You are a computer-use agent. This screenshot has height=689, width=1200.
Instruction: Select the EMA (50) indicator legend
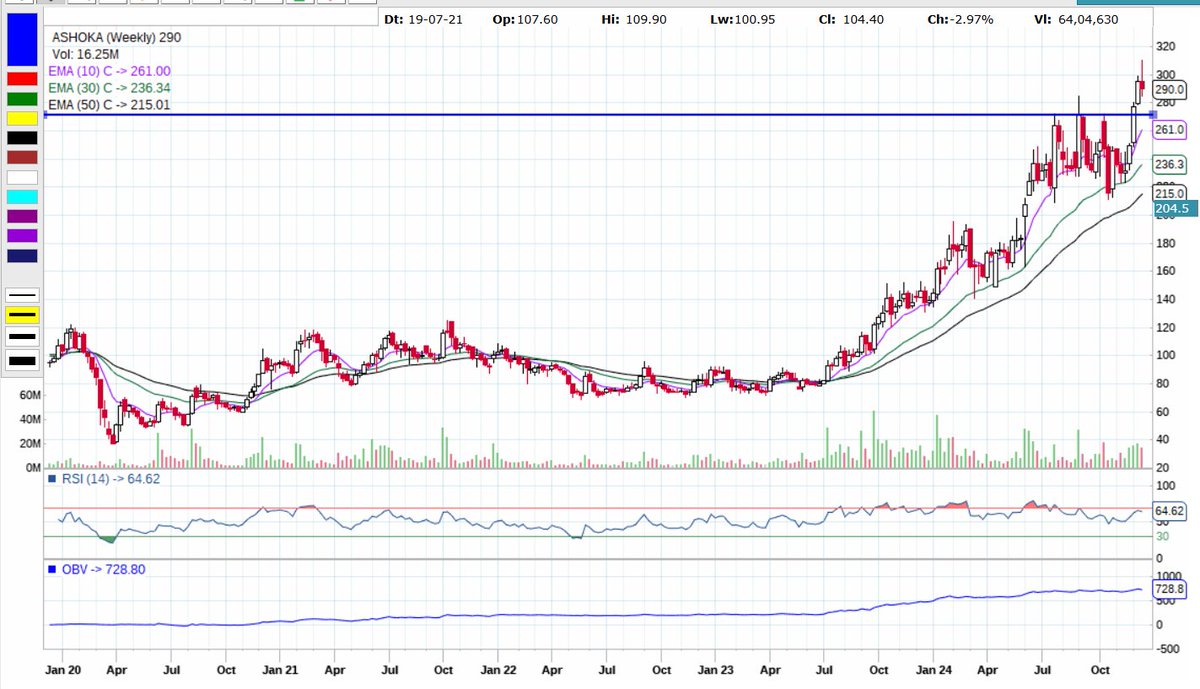point(109,103)
